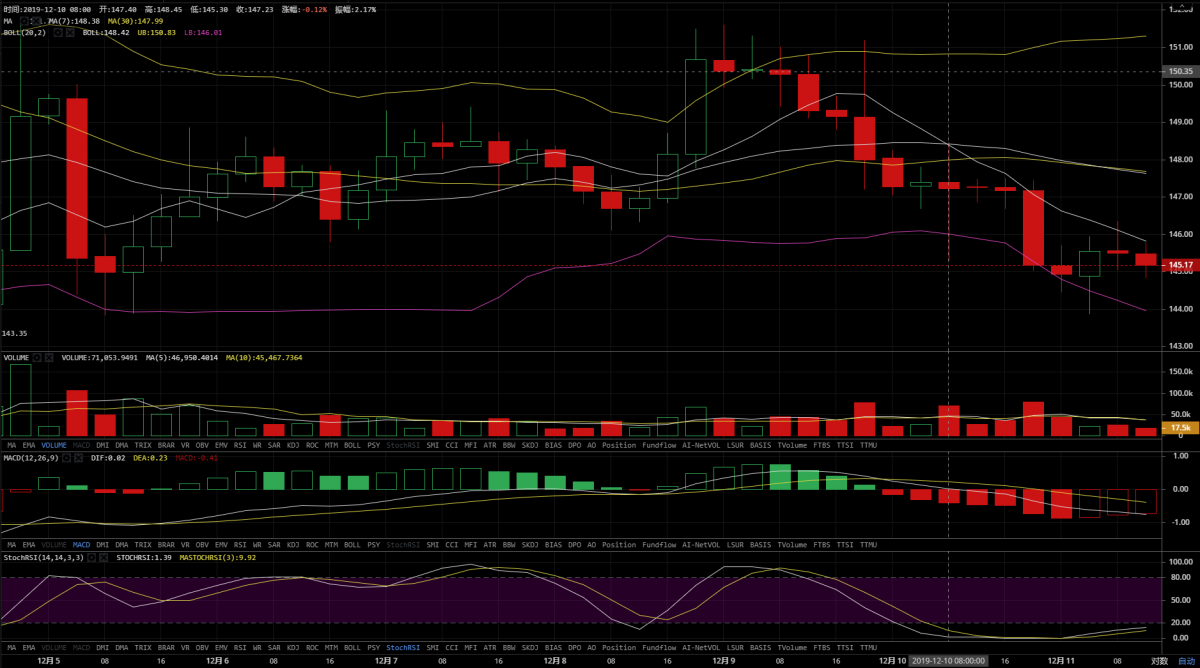The height and width of the screenshot is (668, 1200).
Task: Toggle automatic scale 自动
Action: coord(1186,660)
